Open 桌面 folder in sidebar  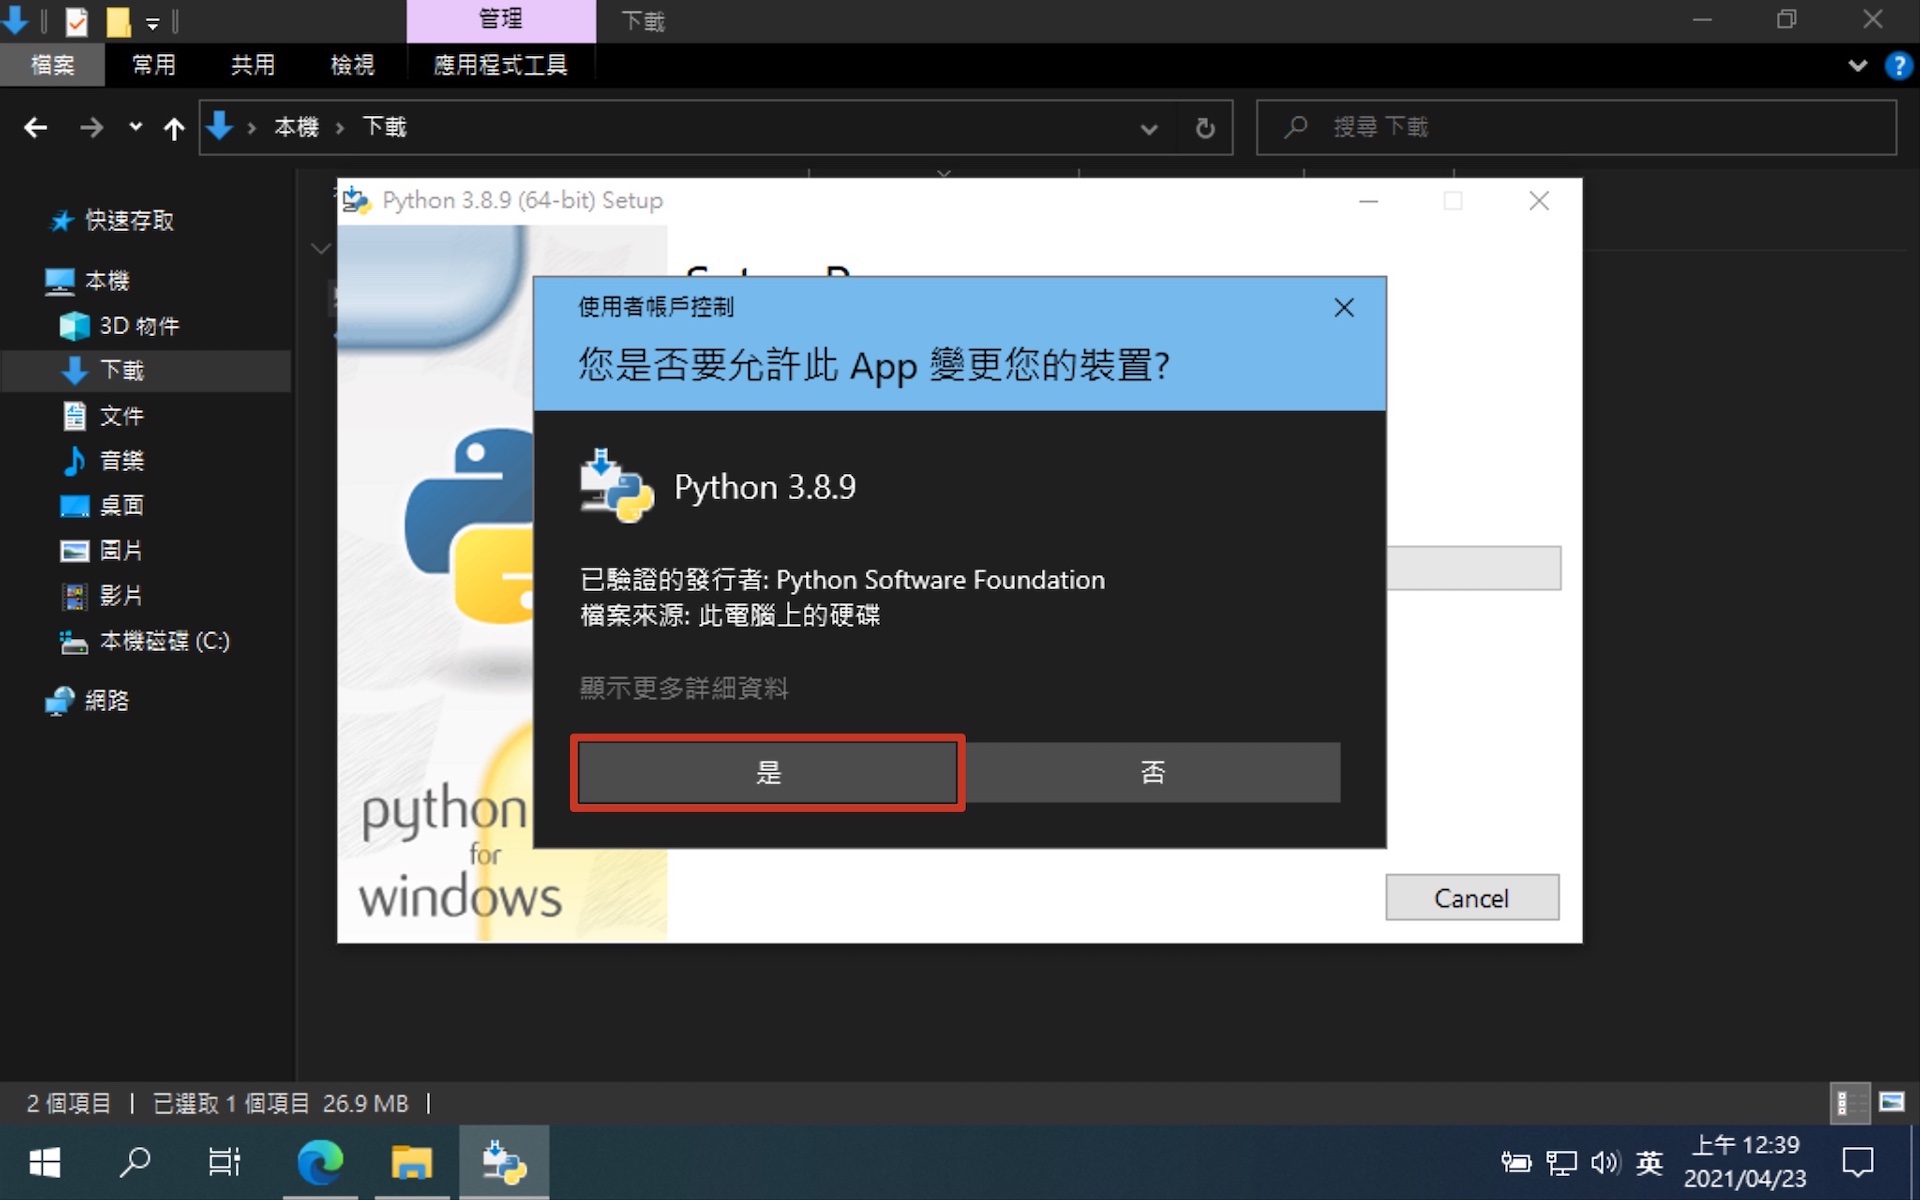[x=104, y=506]
